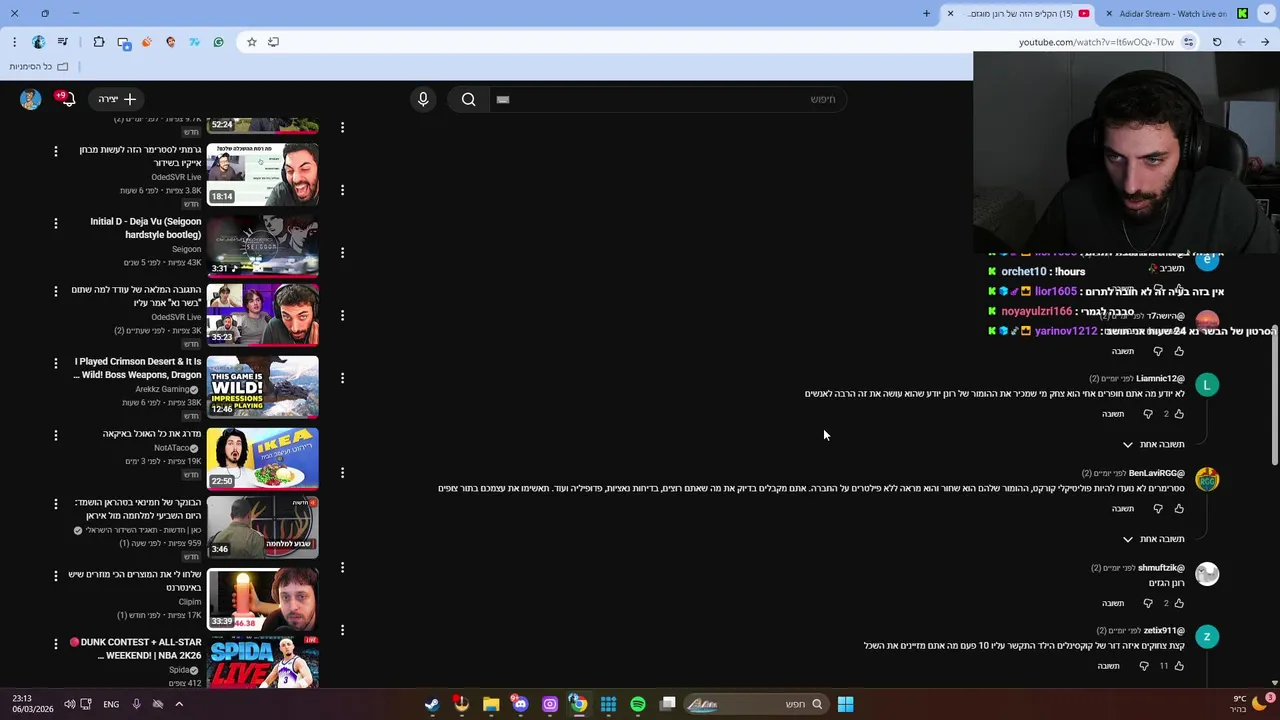Play the SPIDA LIVE stream thumbnail
This screenshot has height=720, width=1280.
[263, 660]
